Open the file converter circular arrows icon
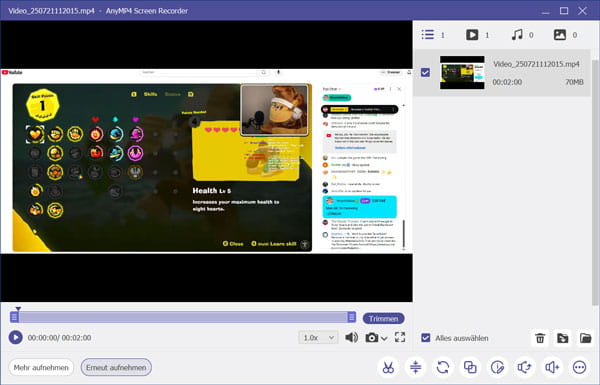Image resolution: width=600 pixels, height=385 pixels. (443, 367)
